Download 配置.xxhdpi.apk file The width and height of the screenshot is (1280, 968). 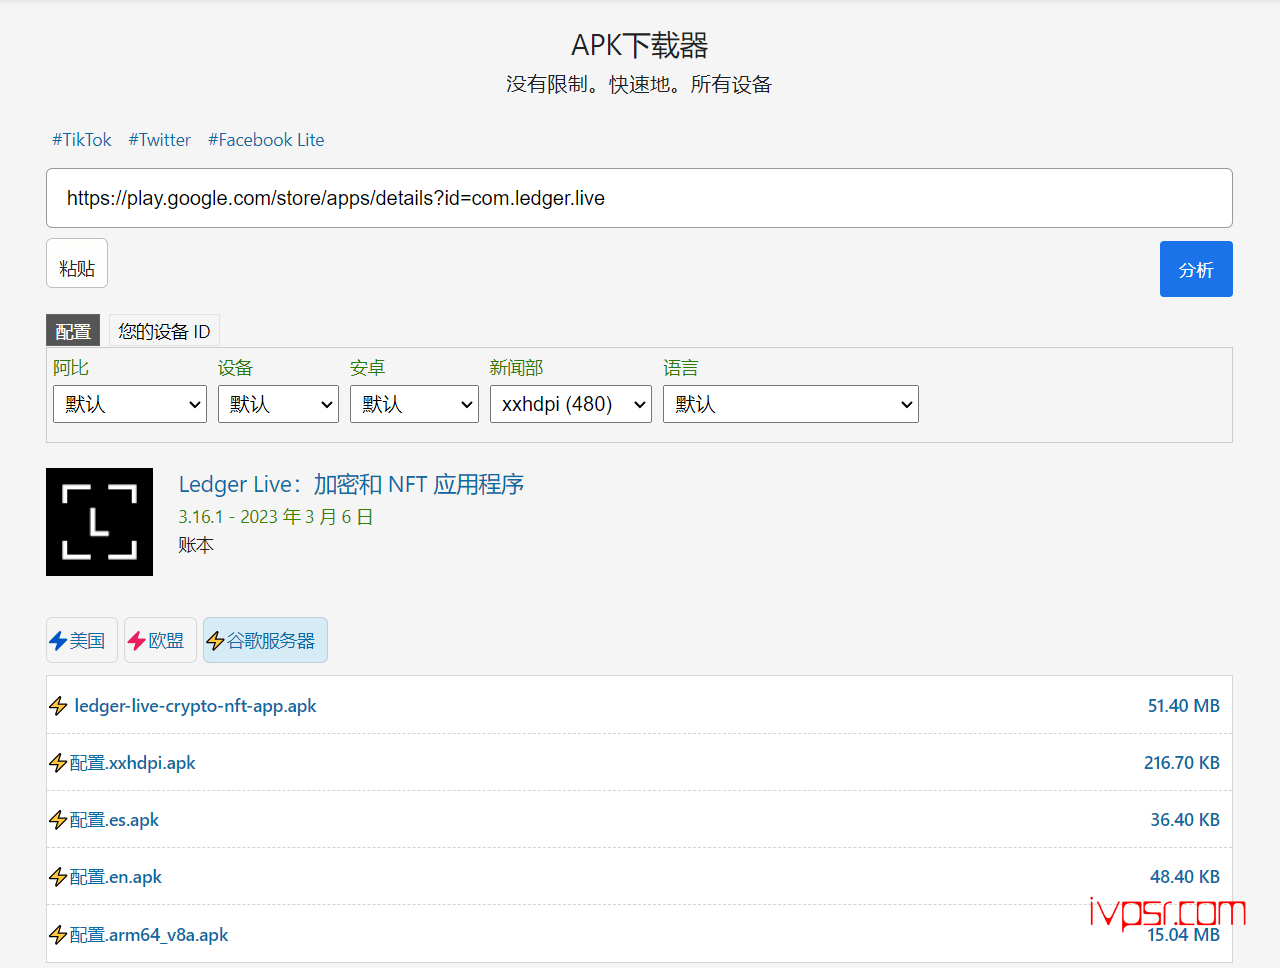click(x=133, y=763)
